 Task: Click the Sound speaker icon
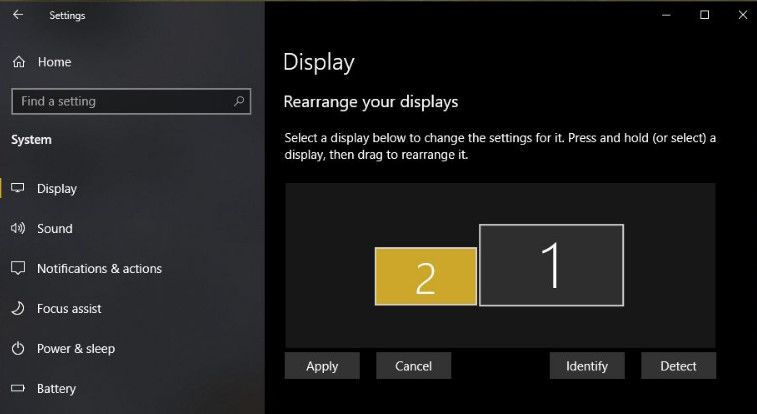click(x=18, y=228)
